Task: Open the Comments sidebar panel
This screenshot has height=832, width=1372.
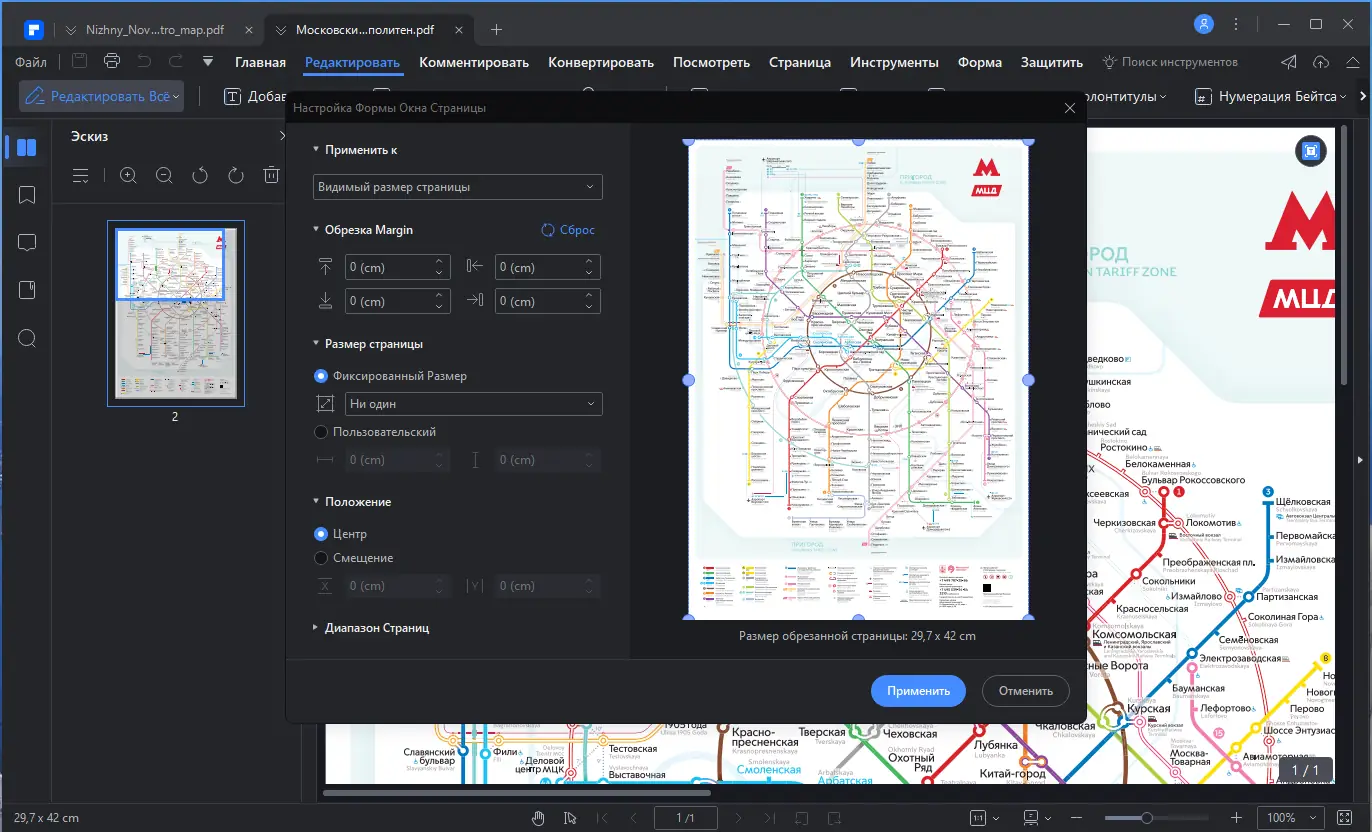Action: pyautogui.click(x=27, y=243)
